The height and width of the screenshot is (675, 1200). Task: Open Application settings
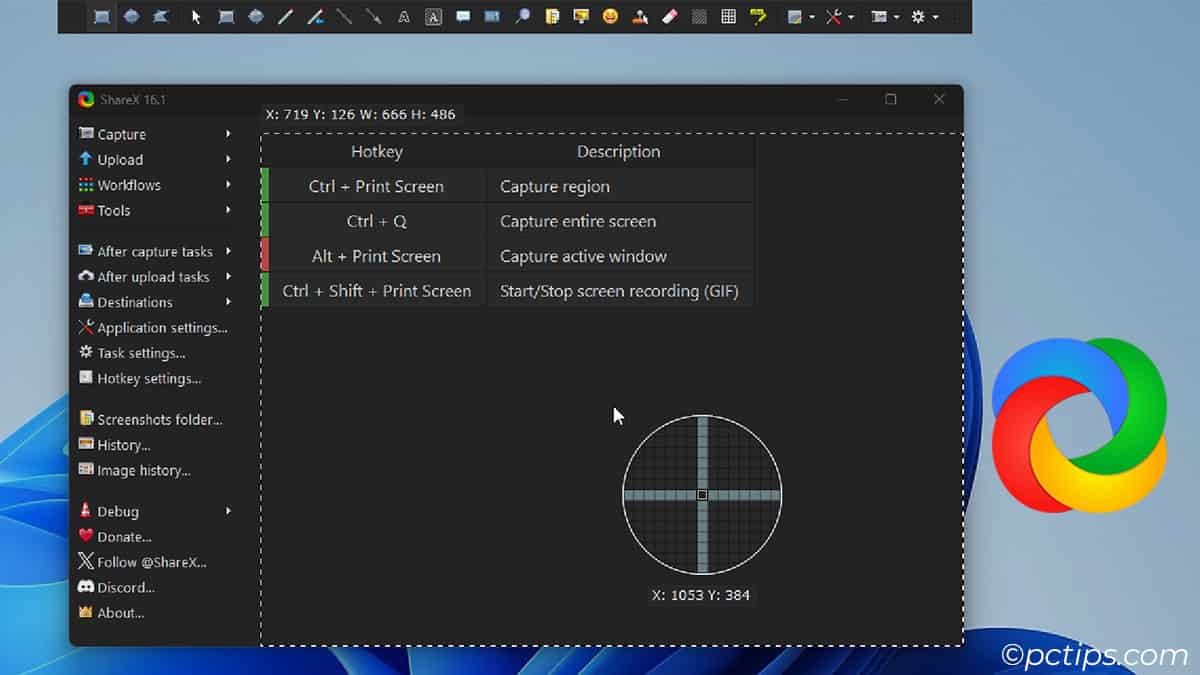[156, 327]
